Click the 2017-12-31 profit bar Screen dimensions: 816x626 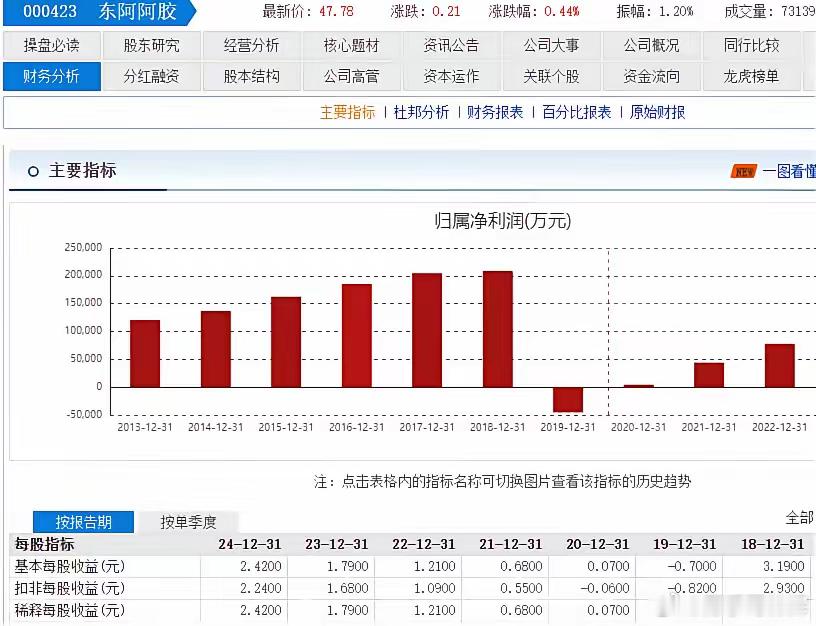(x=427, y=330)
